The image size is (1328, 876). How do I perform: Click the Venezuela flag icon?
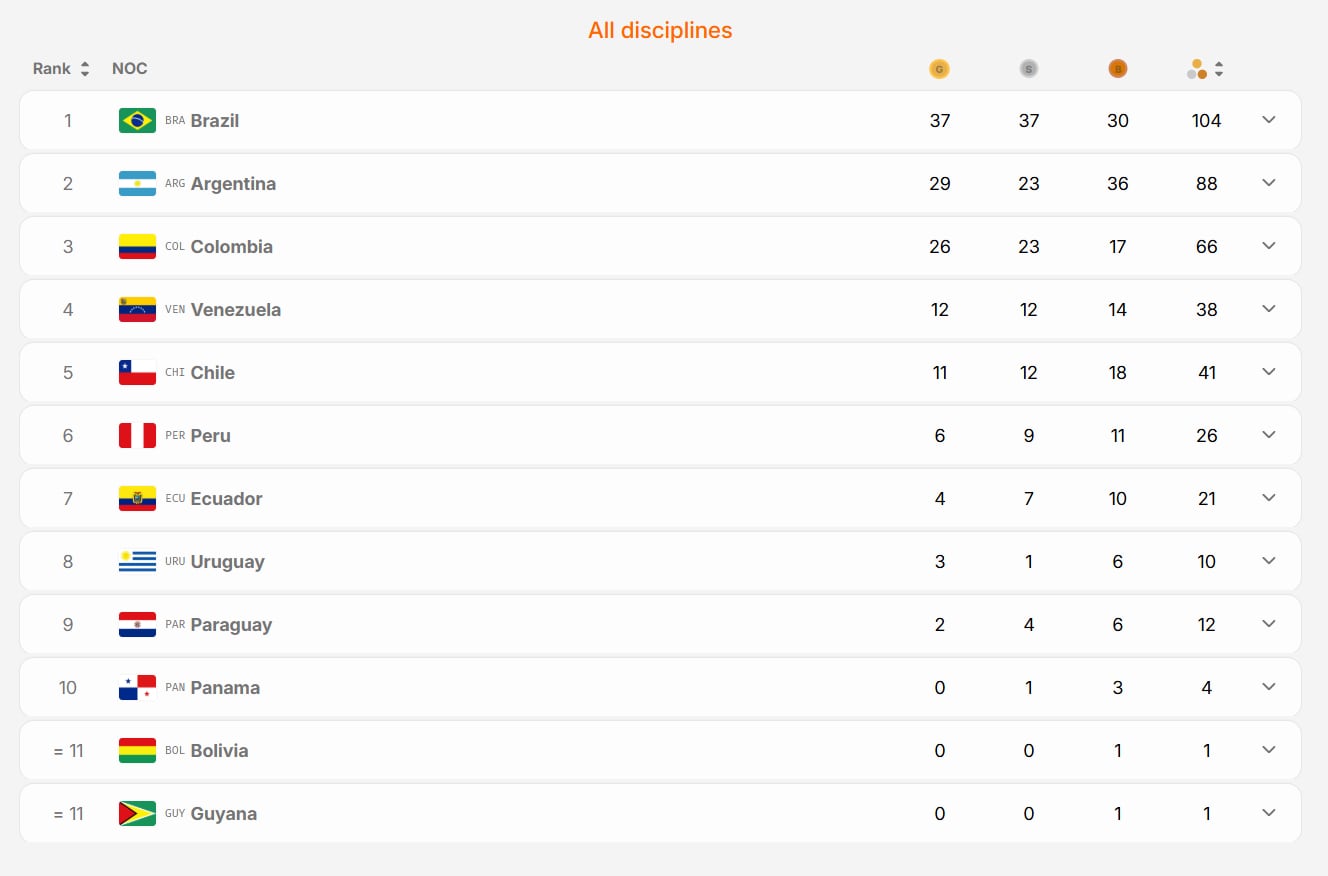click(x=137, y=309)
